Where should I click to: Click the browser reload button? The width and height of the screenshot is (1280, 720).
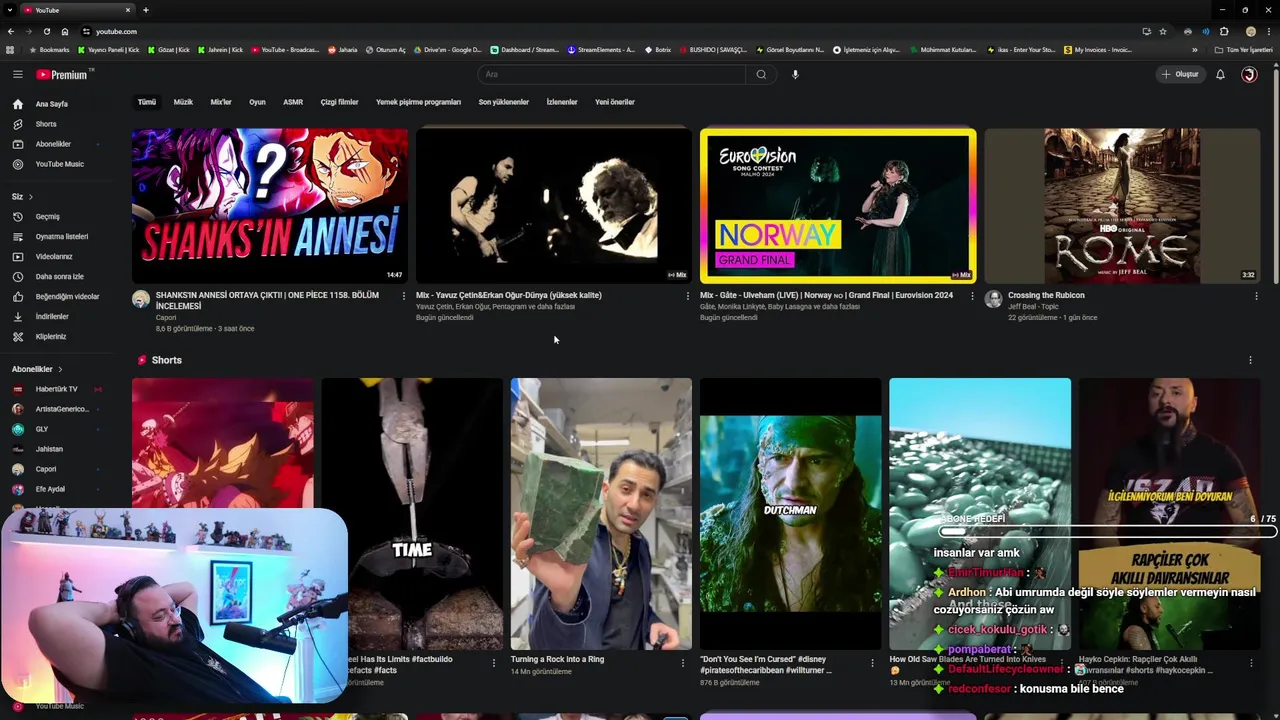(46, 31)
